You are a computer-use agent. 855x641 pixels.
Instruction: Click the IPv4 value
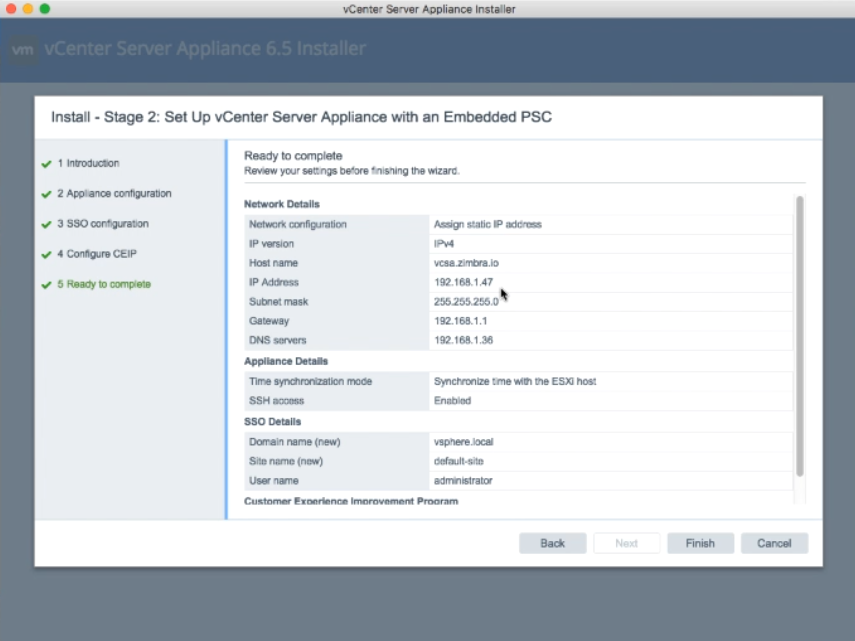click(444, 244)
